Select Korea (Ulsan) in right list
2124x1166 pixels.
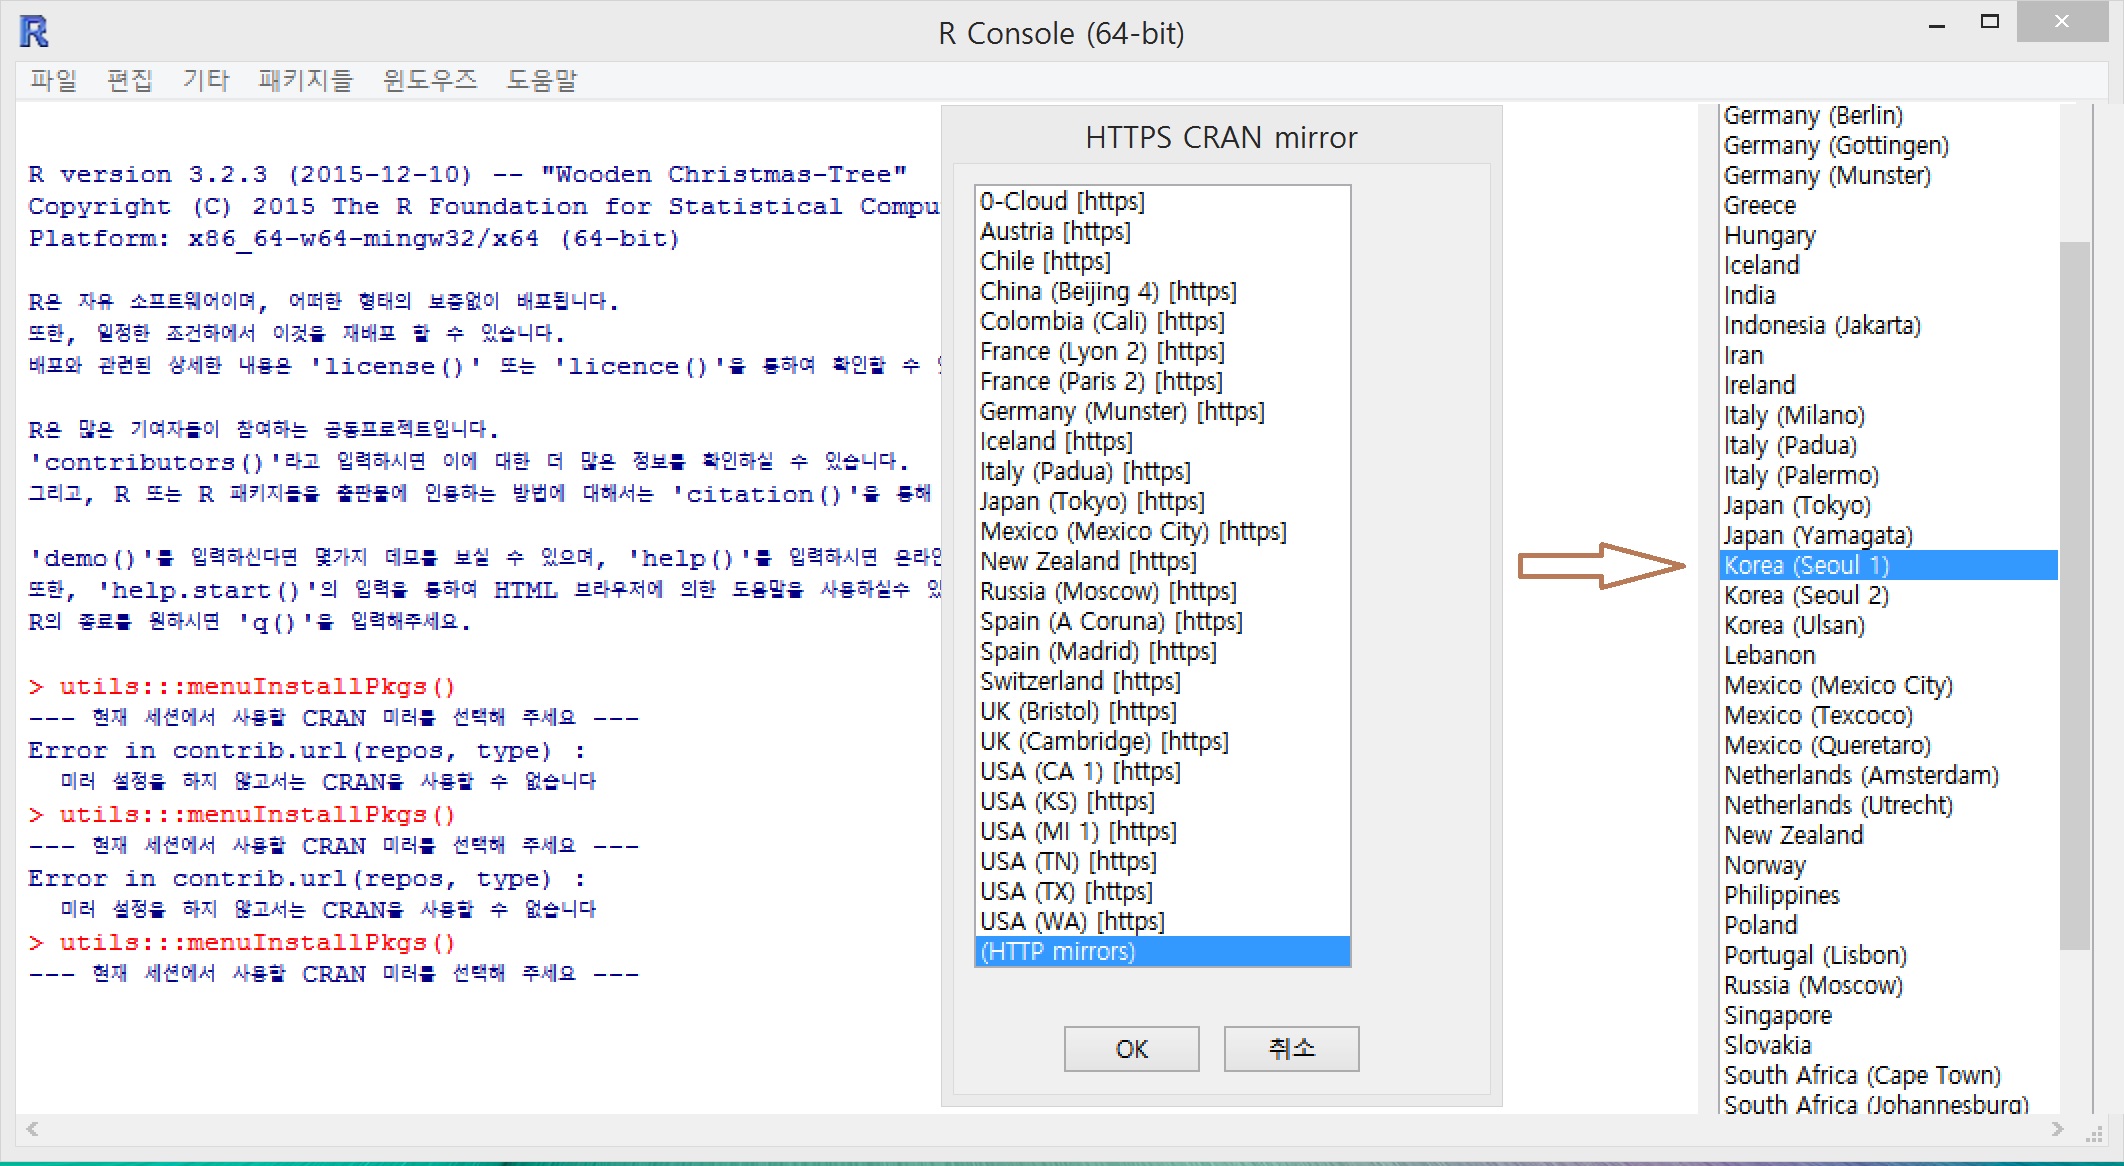click(x=1888, y=625)
